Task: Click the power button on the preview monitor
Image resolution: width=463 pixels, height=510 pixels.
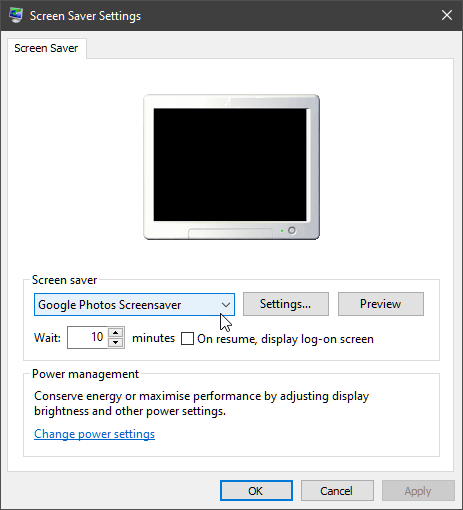Action: pos(292,230)
